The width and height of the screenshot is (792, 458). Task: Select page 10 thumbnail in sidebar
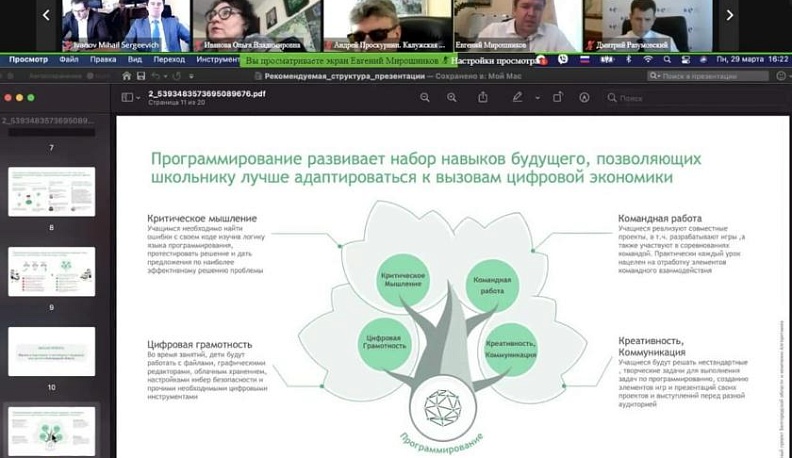pos(52,351)
